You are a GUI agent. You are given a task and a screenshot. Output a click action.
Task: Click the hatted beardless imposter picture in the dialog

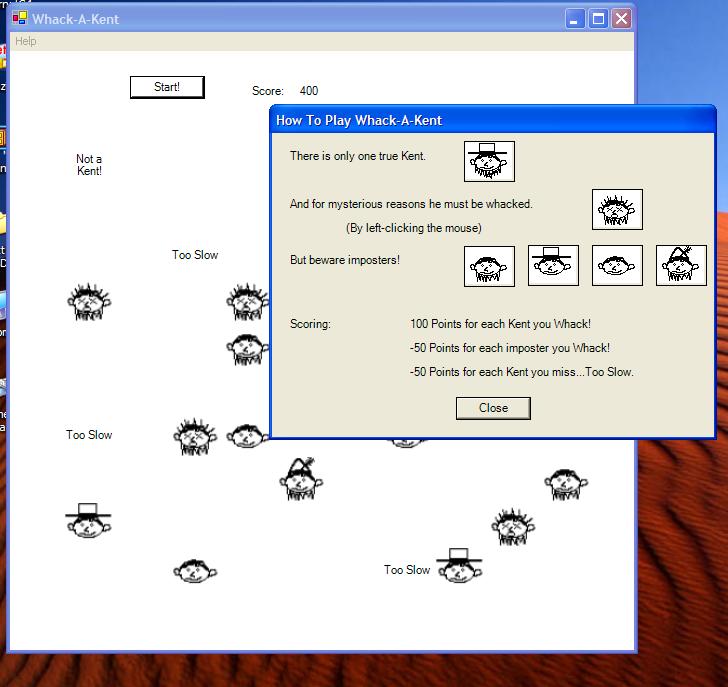click(553, 266)
